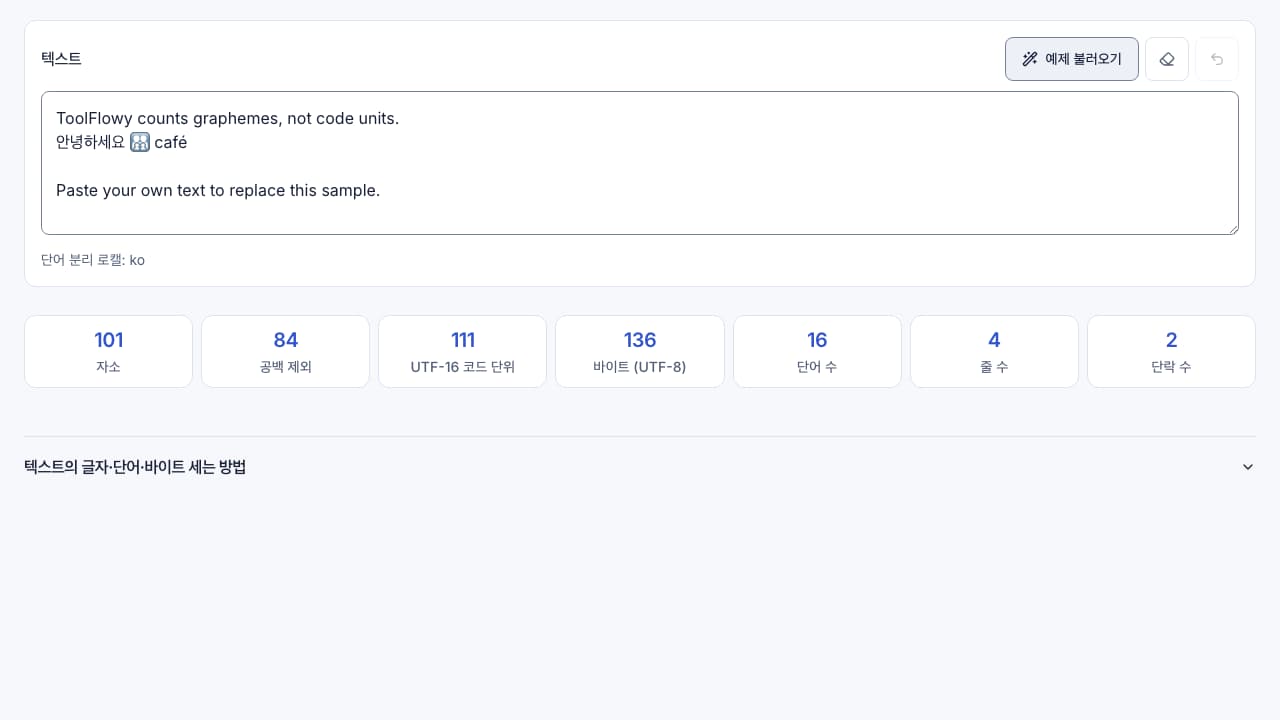Click the undo arrow icon
This screenshot has width=1280, height=720.
[1217, 59]
